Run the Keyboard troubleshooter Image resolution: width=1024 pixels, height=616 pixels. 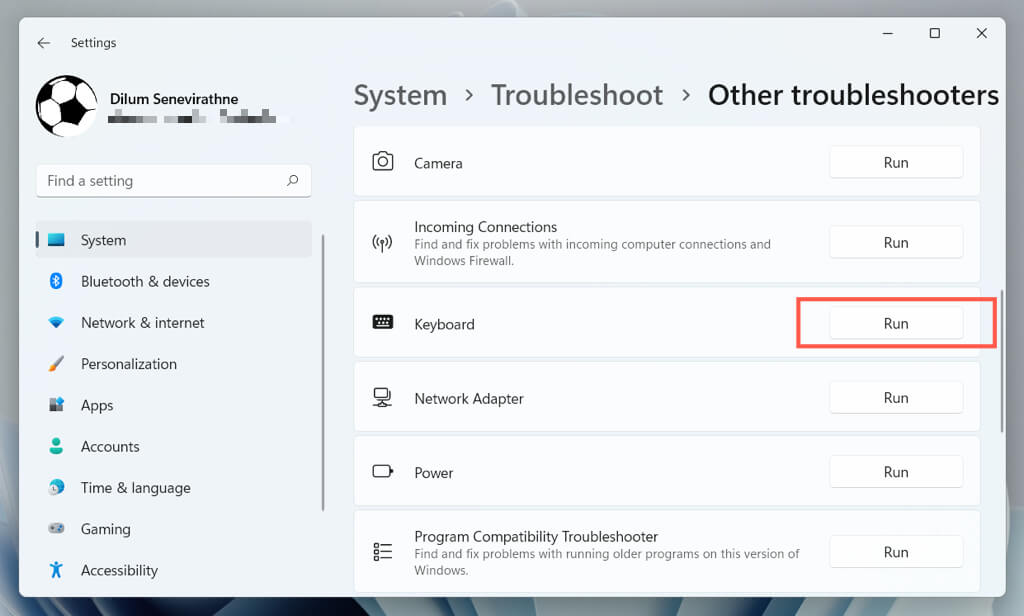coord(896,324)
